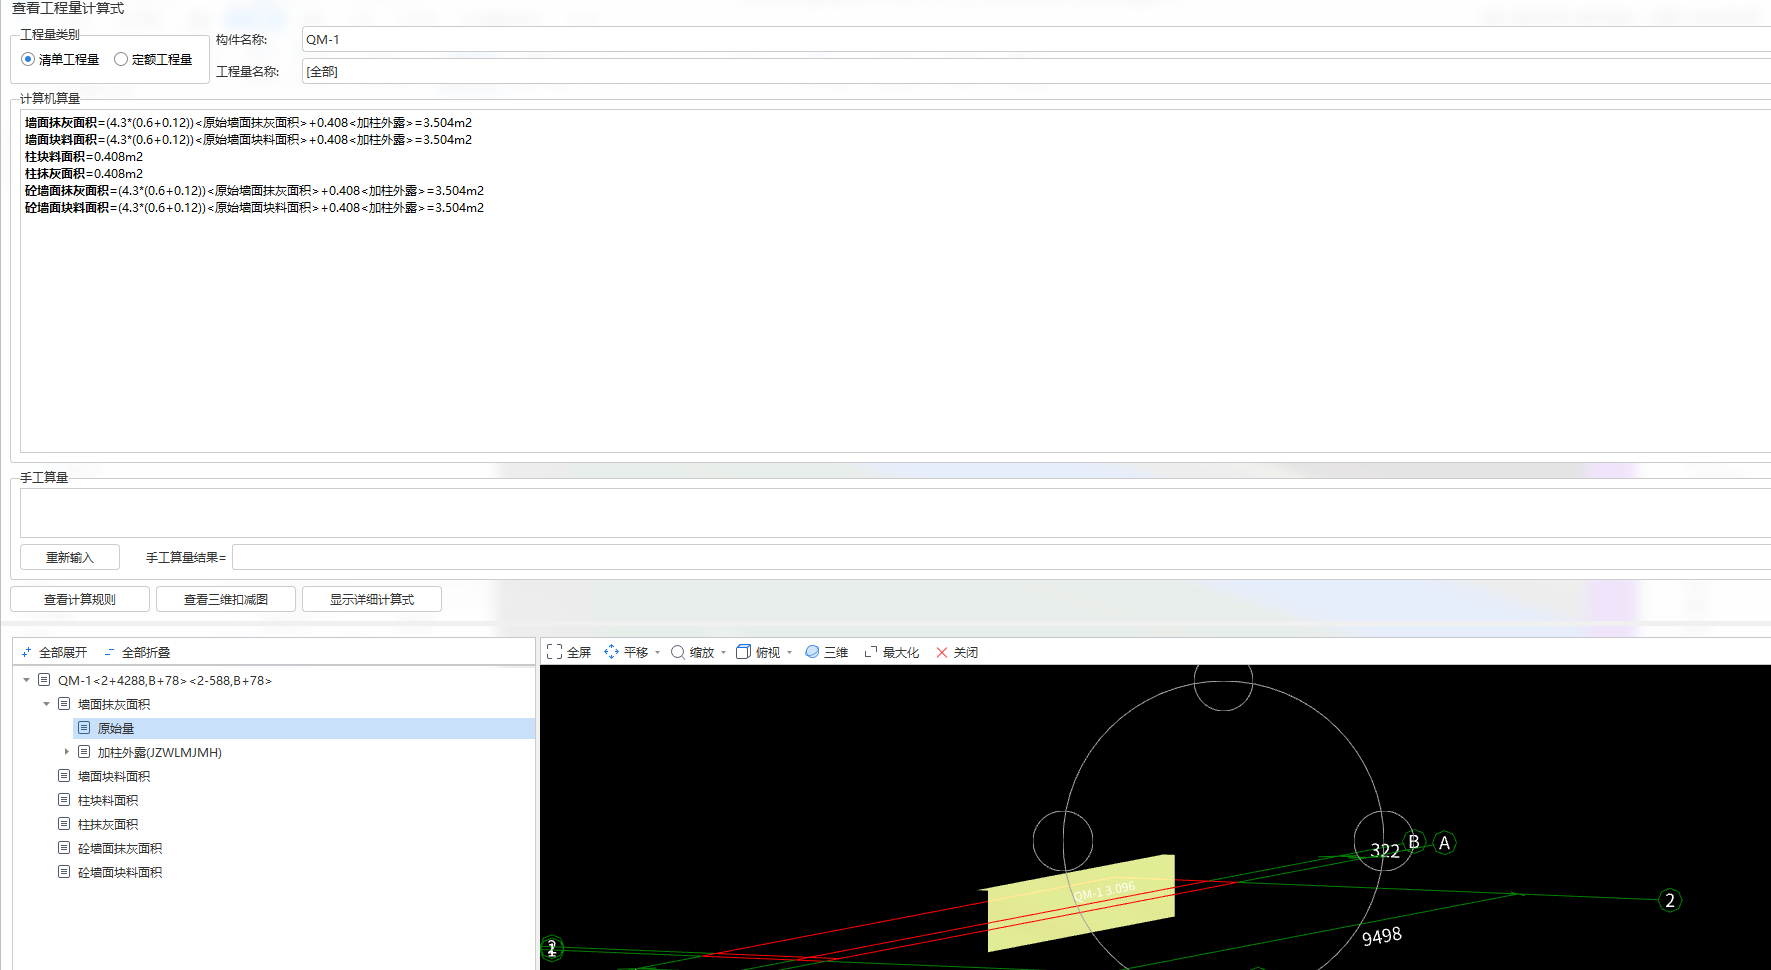This screenshot has height=970, width=1771.
Task: Click the 砼墙面块料面积 formula line
Action: click(254, 208)
